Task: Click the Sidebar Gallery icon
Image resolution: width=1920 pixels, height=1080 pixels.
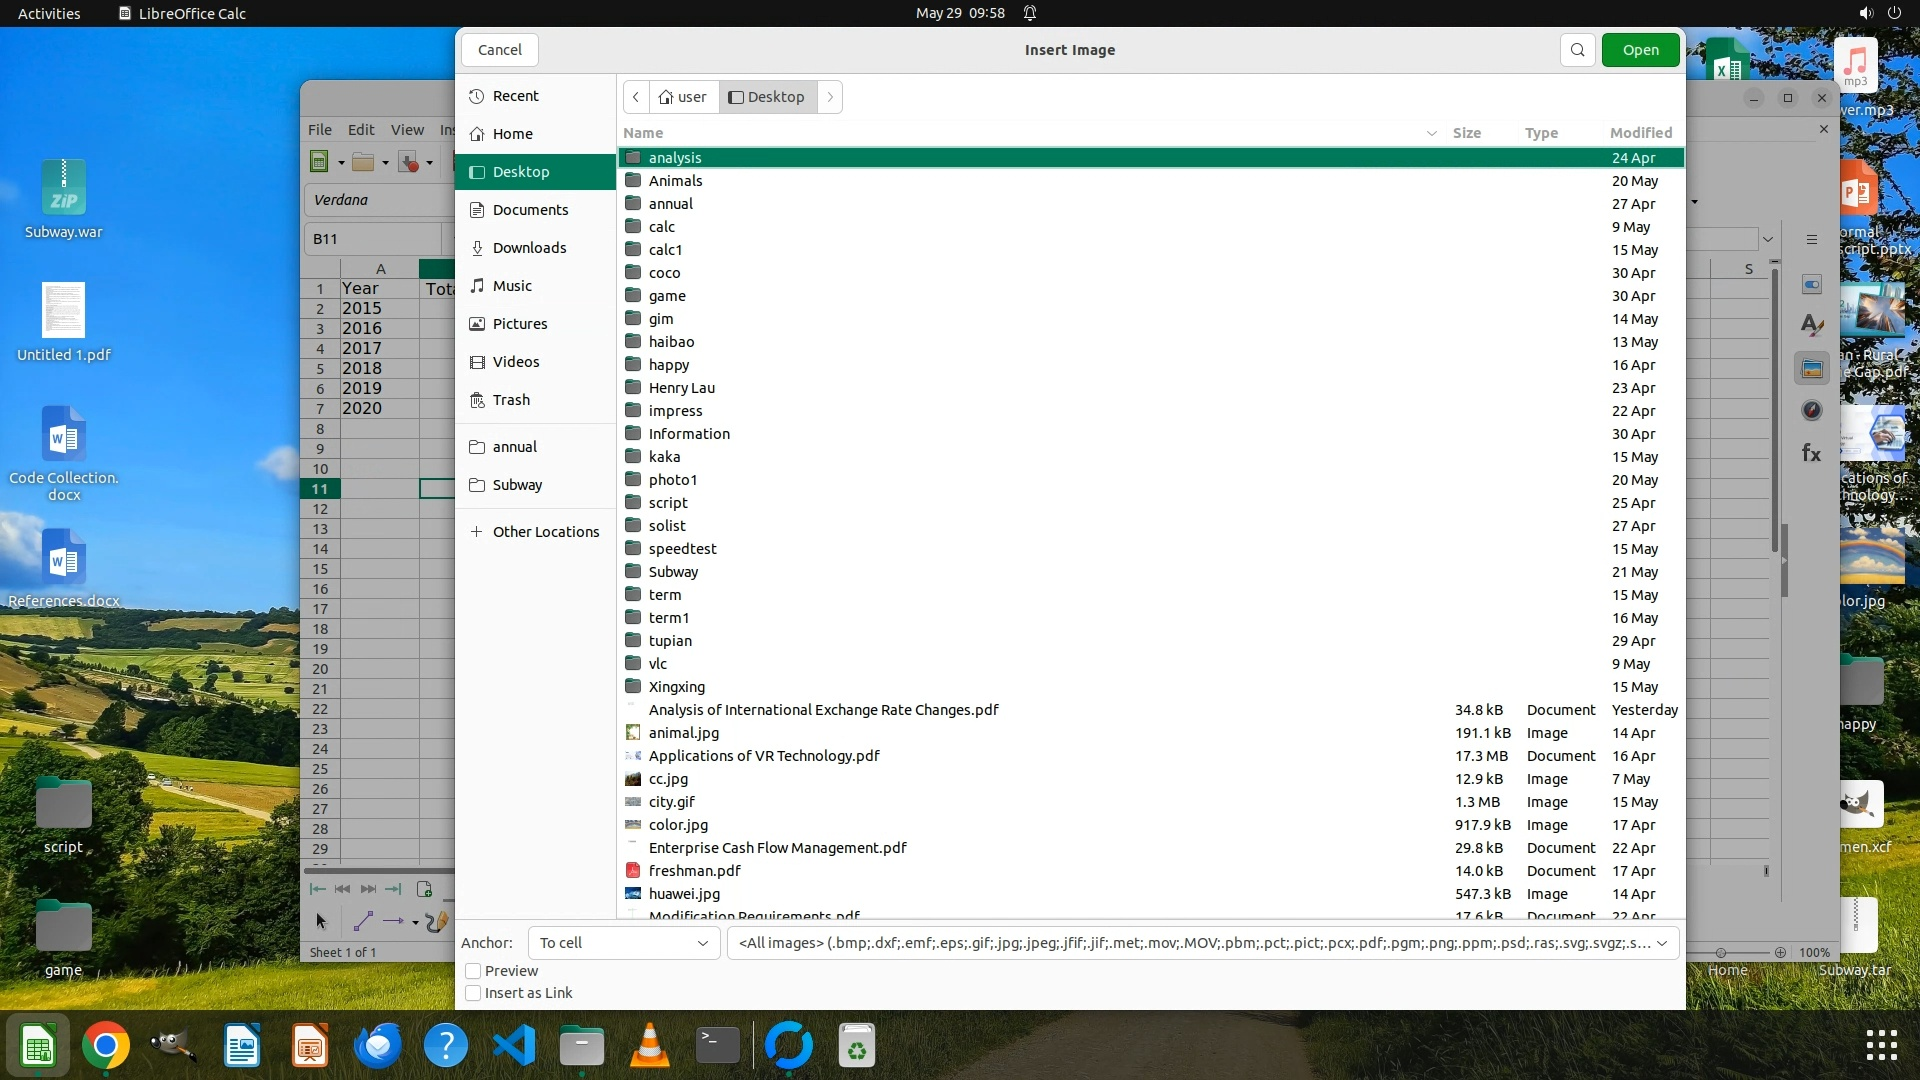Action: pyautogui.click(x=1812, y=369)
